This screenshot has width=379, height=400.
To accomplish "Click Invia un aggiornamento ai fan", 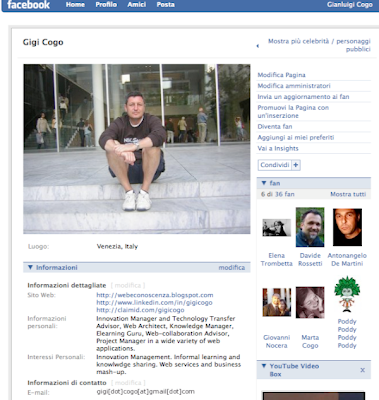I will pyautogui.click(x=303, y=97).
